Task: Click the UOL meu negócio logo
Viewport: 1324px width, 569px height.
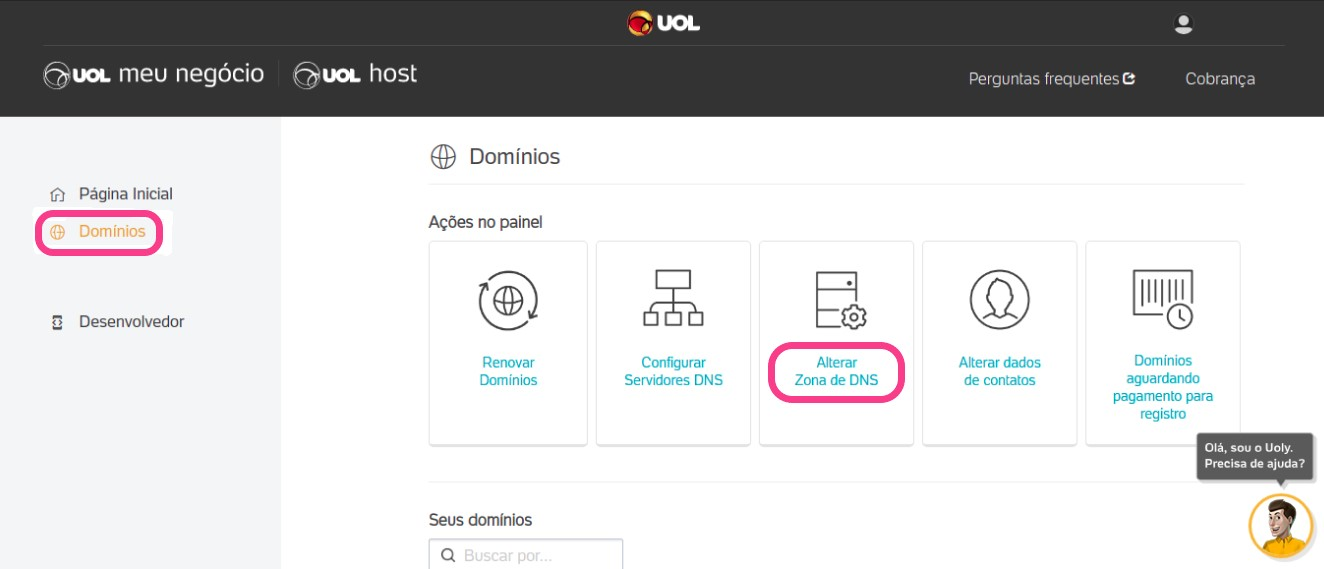Action: [154, 75]
